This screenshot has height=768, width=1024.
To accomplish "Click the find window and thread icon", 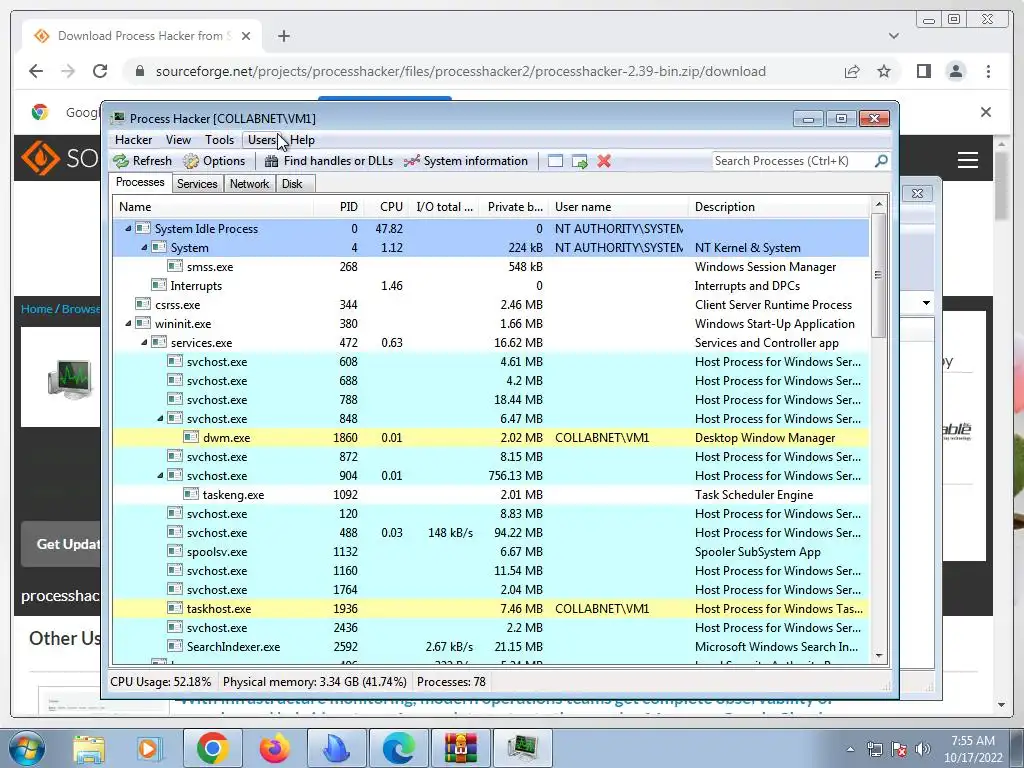I will 579,161.
